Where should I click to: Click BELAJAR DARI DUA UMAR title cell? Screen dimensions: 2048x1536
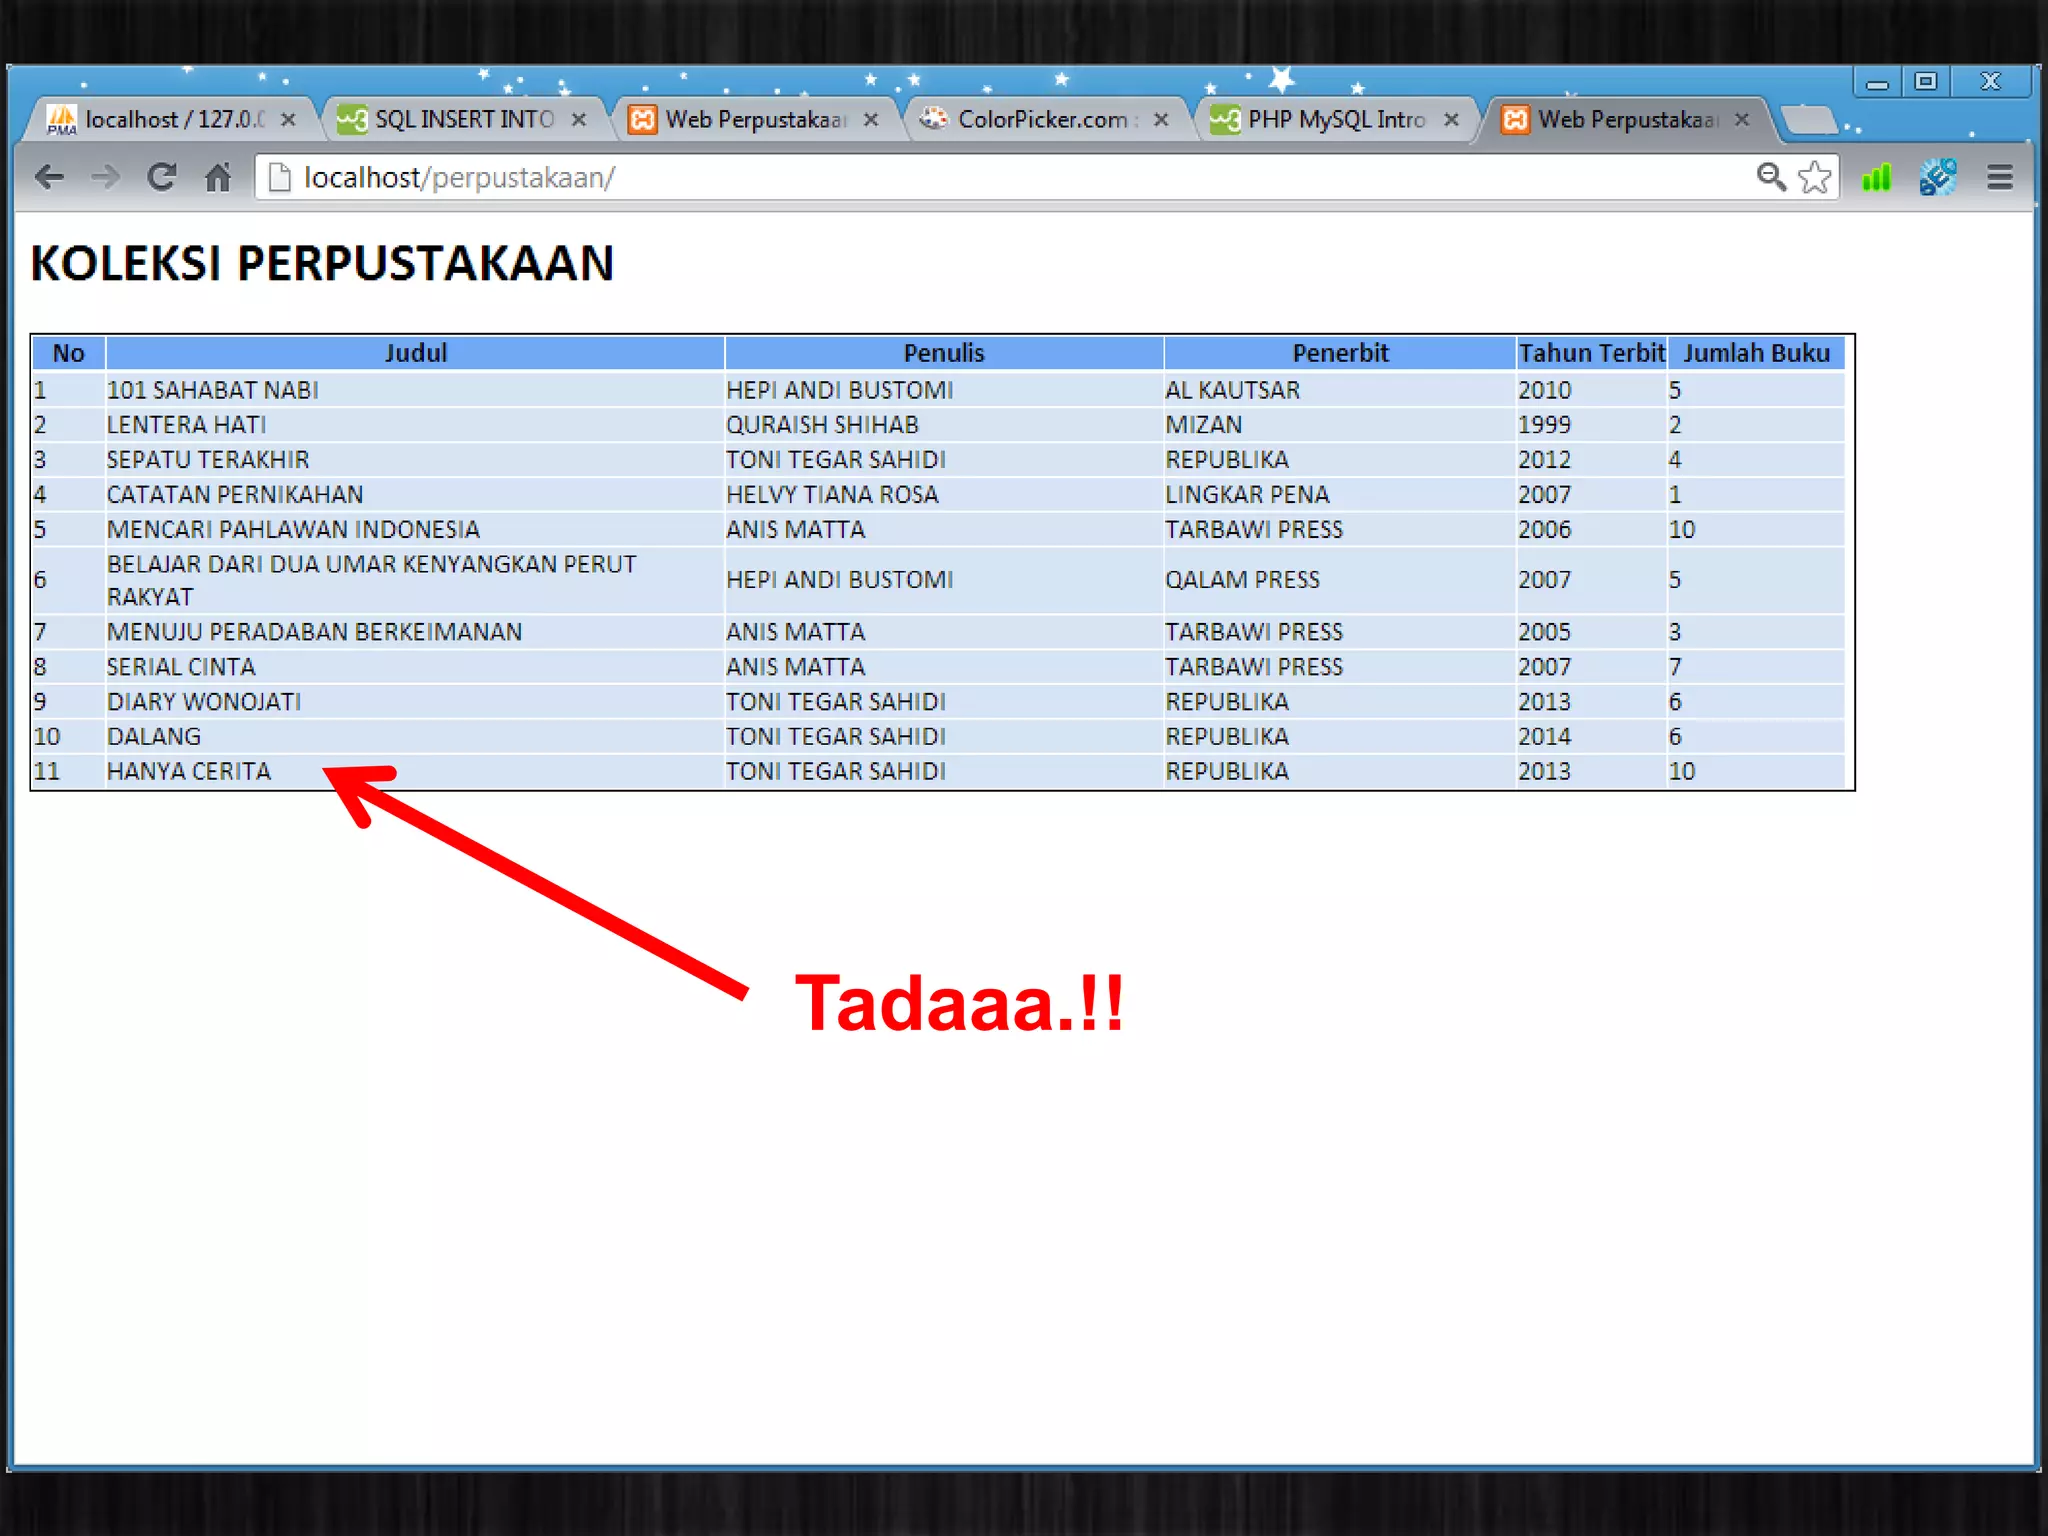point(415,580)
